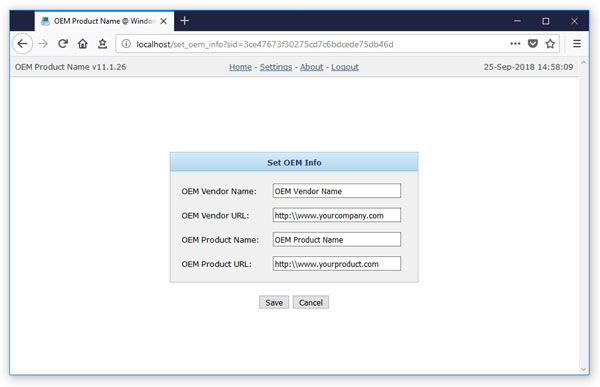Cancel the OEM info changes
Viewport: 600px width, 387px height.
(x=311, y=302)
